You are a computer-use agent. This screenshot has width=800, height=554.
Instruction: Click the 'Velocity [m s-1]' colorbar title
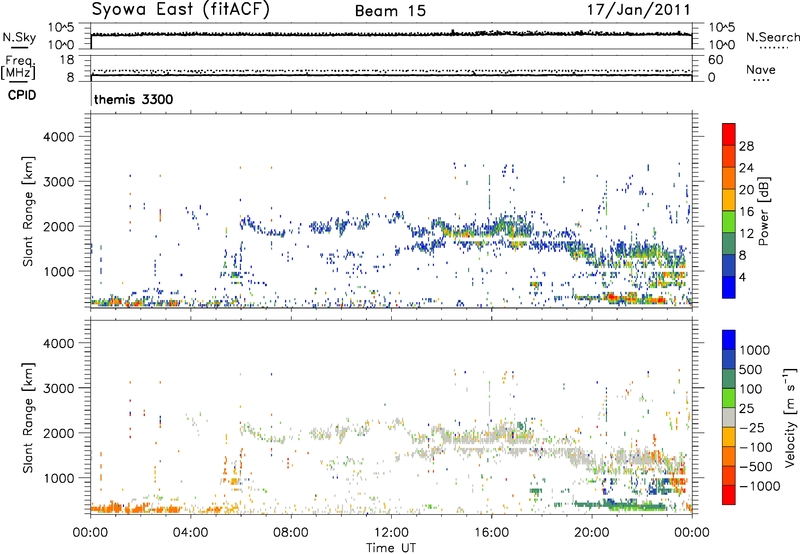click(x=790, y=417)
